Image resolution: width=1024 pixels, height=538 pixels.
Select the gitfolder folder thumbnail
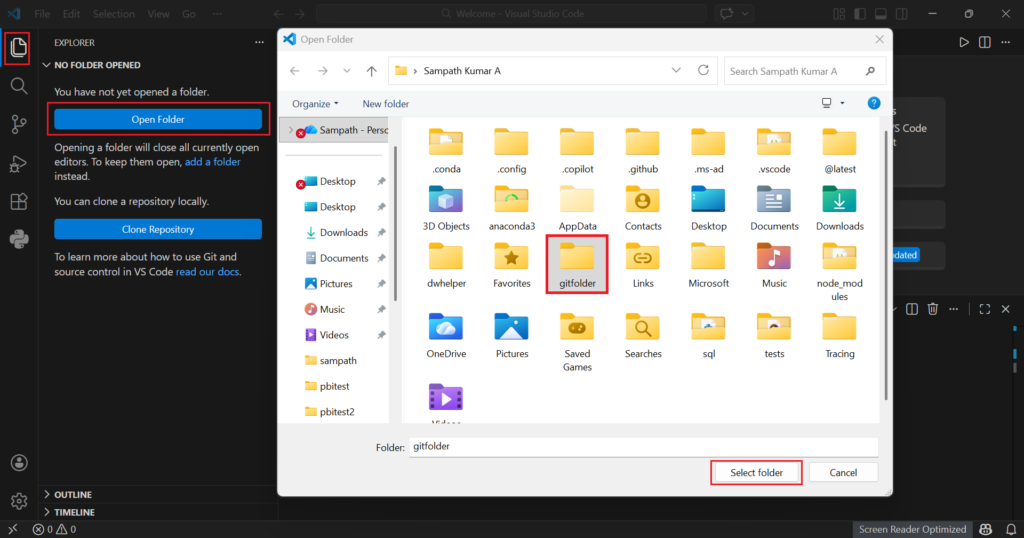pyautogui.click(x=577, y=259)
